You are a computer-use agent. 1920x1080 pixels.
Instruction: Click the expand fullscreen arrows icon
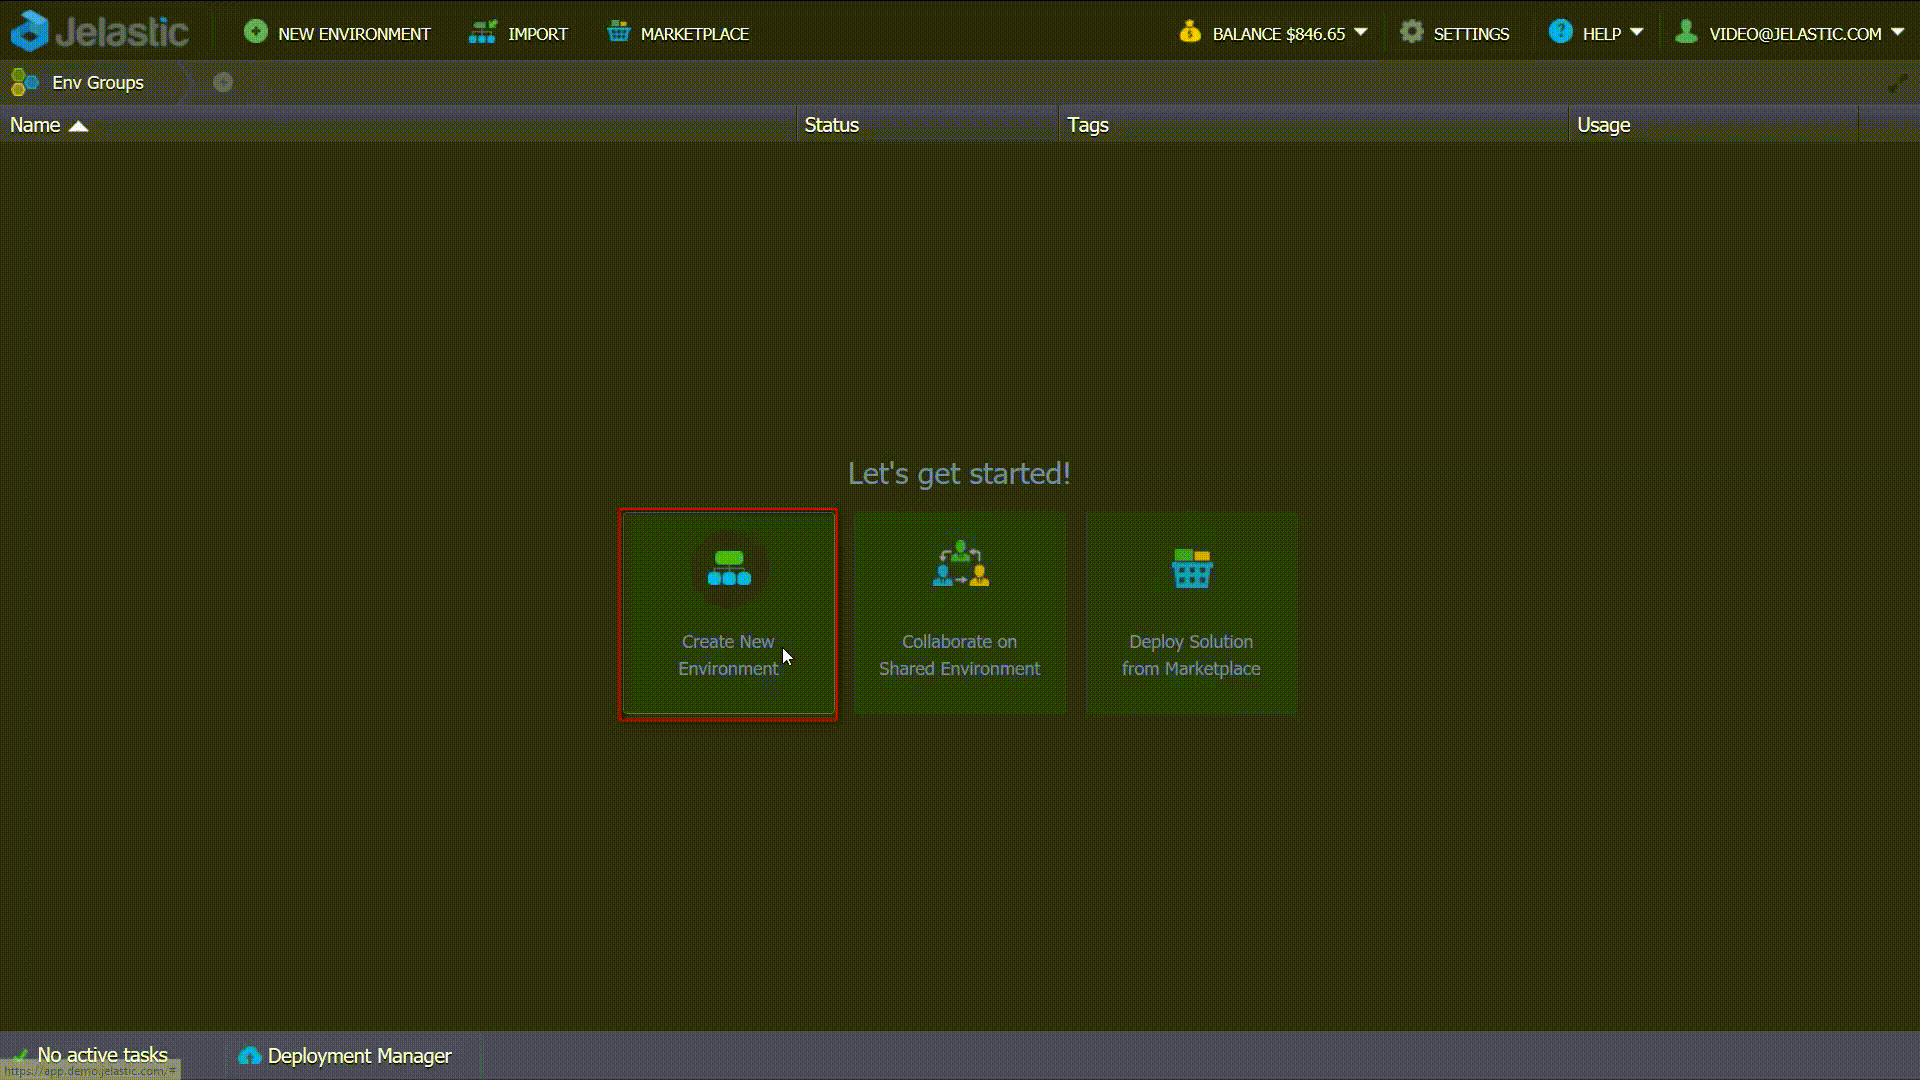tap(1897, 83)
